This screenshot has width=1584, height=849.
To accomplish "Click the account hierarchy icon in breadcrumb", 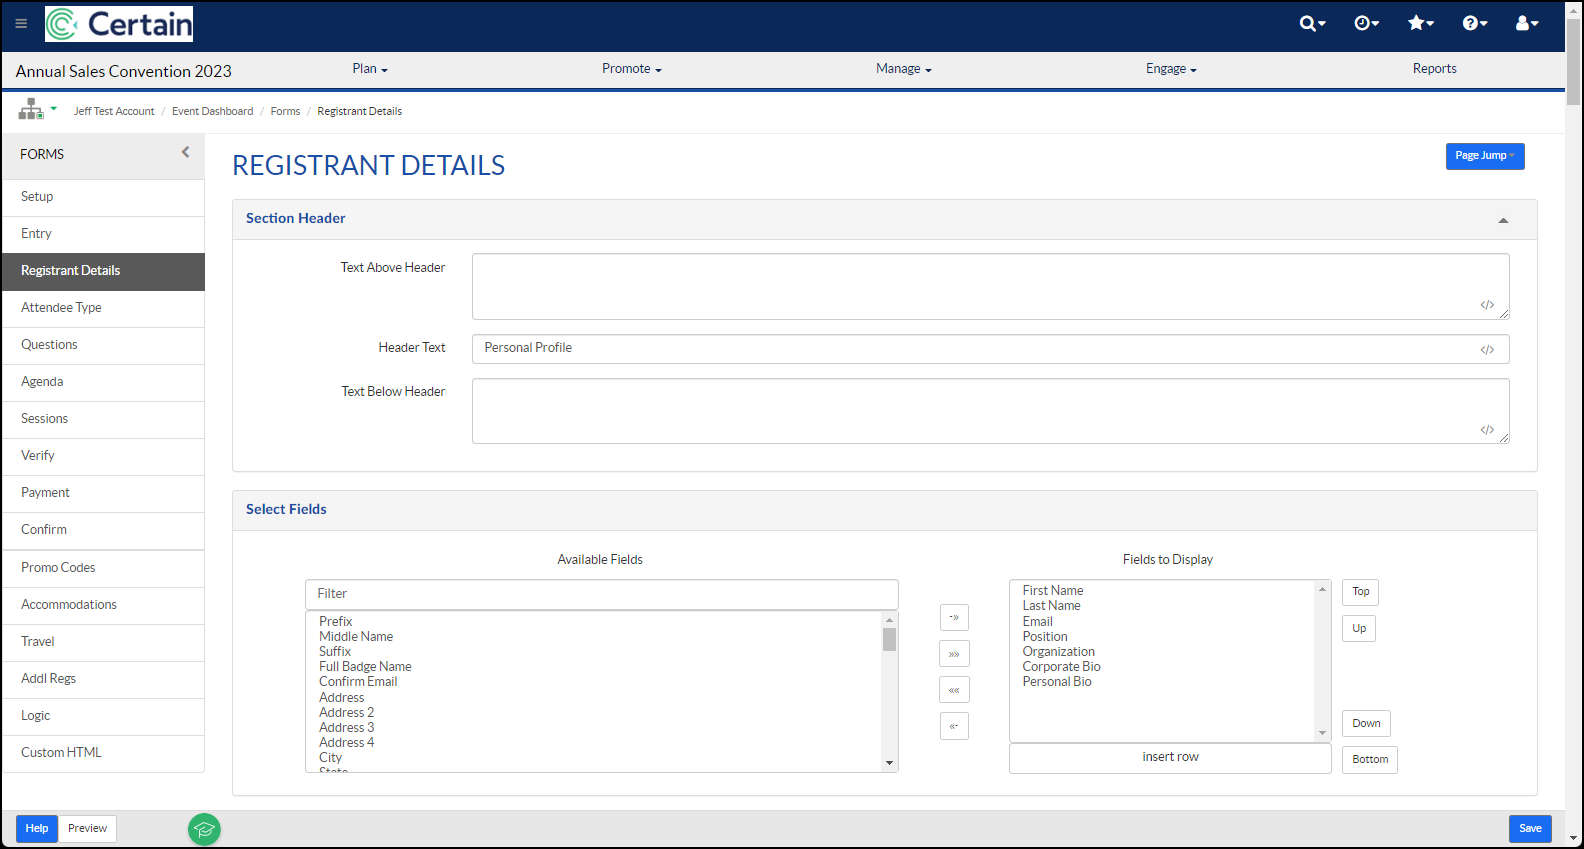I will (x=37, y=109).
